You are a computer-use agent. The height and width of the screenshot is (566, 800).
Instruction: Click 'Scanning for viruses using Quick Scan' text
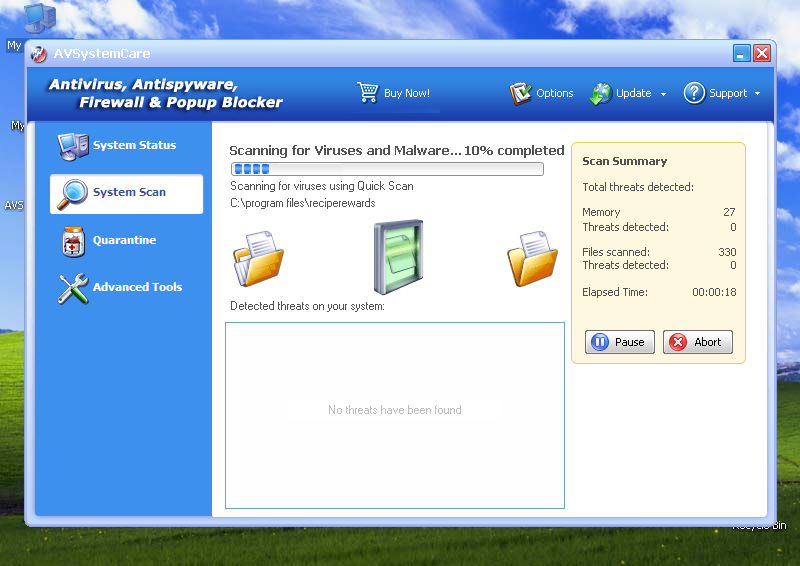321,186
